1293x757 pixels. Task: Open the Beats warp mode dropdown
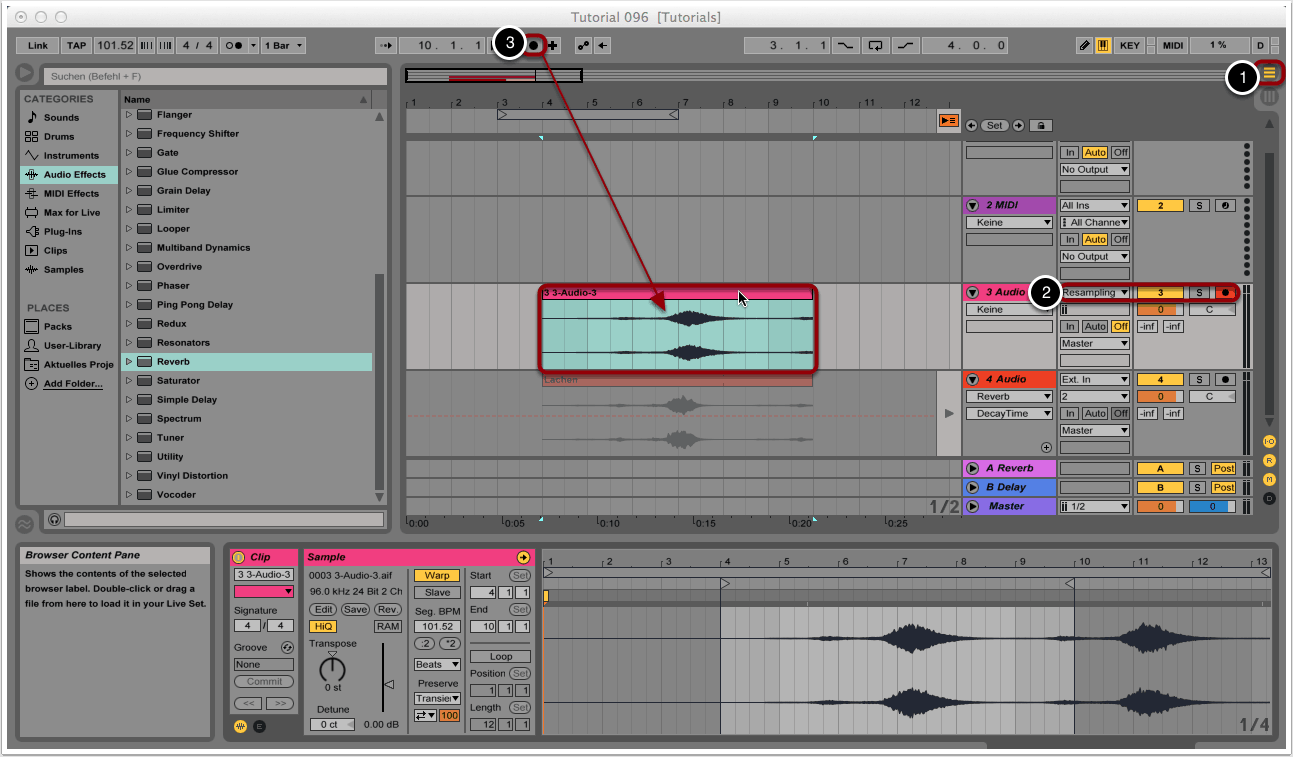coord(437,664)
